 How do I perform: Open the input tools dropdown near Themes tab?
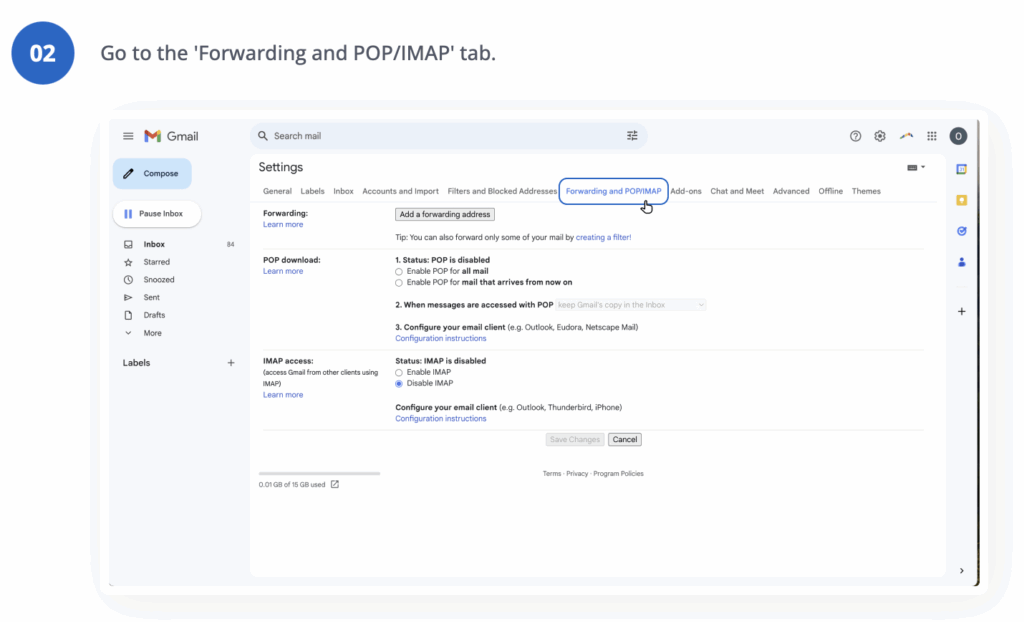(913, 167)
